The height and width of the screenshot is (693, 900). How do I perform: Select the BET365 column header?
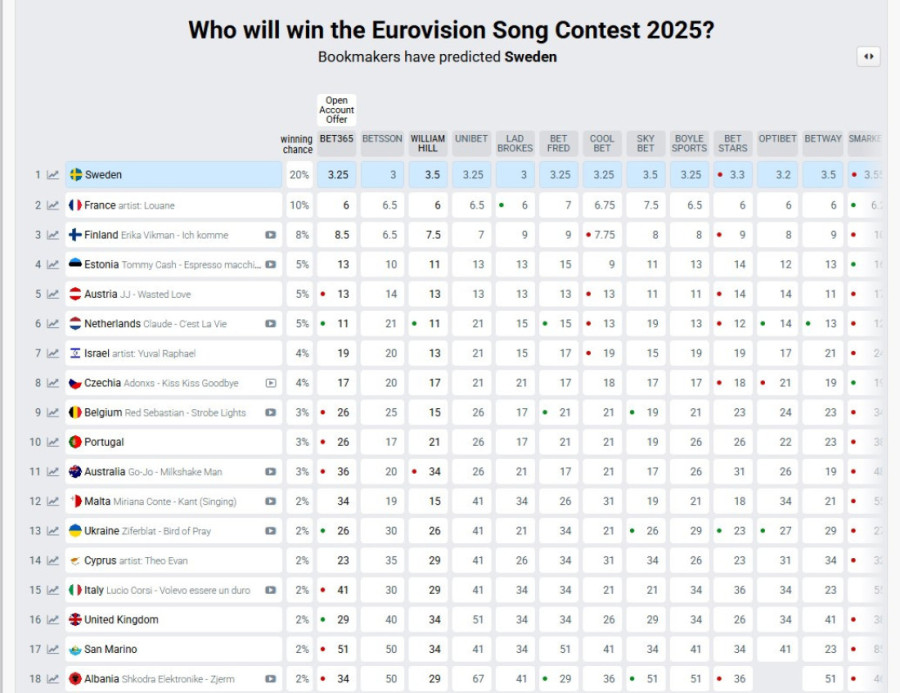point(337,139)
